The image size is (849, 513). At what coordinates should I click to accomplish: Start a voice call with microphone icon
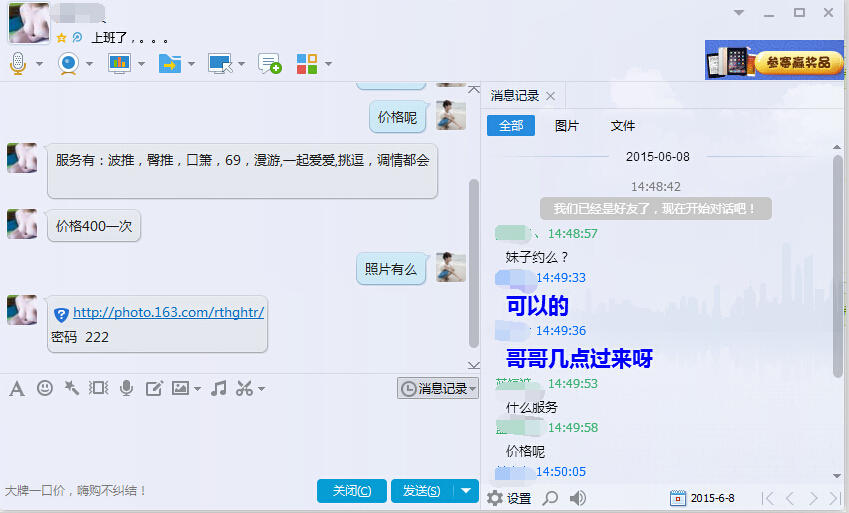pos(18,63)
